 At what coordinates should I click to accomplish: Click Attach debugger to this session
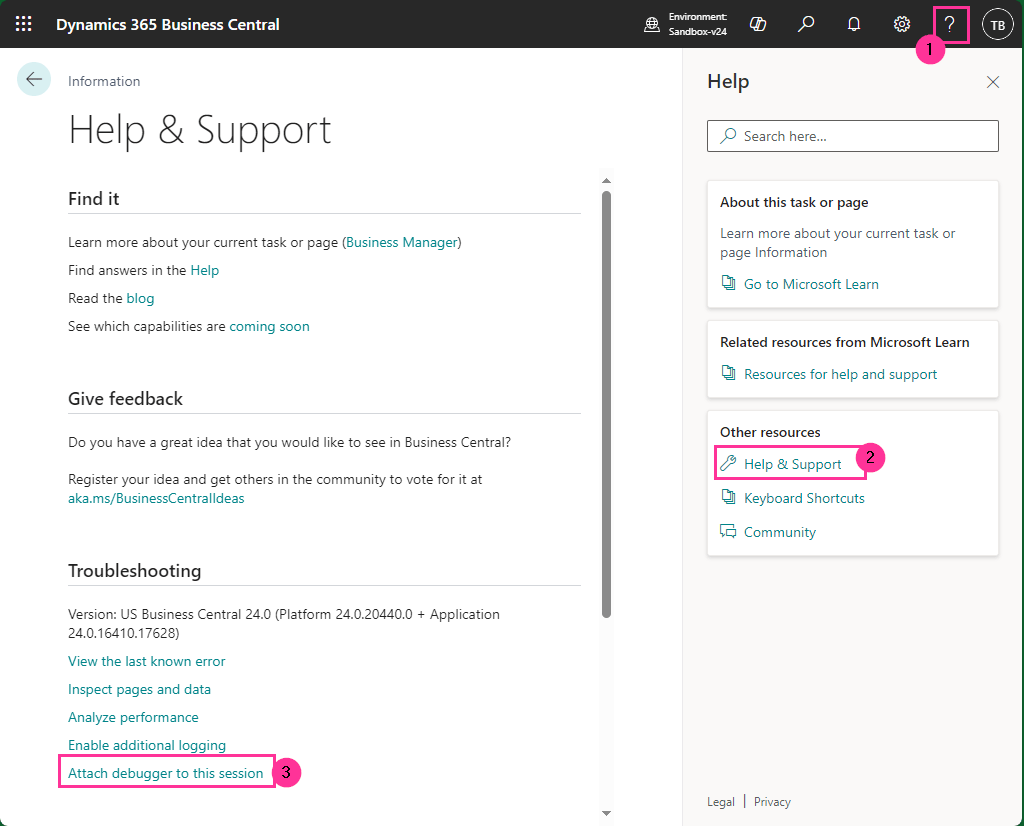(169, 771)
